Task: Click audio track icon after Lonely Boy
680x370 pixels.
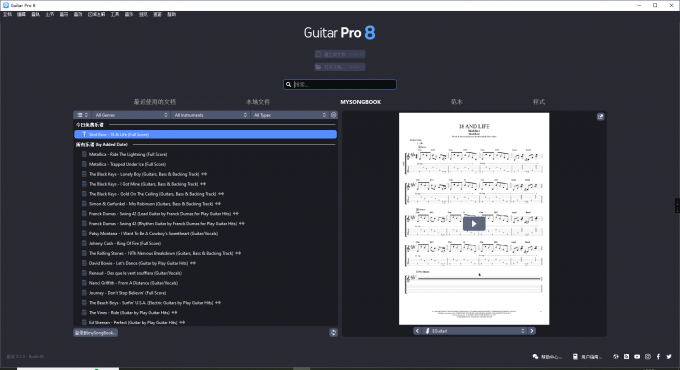Action: 204,174
